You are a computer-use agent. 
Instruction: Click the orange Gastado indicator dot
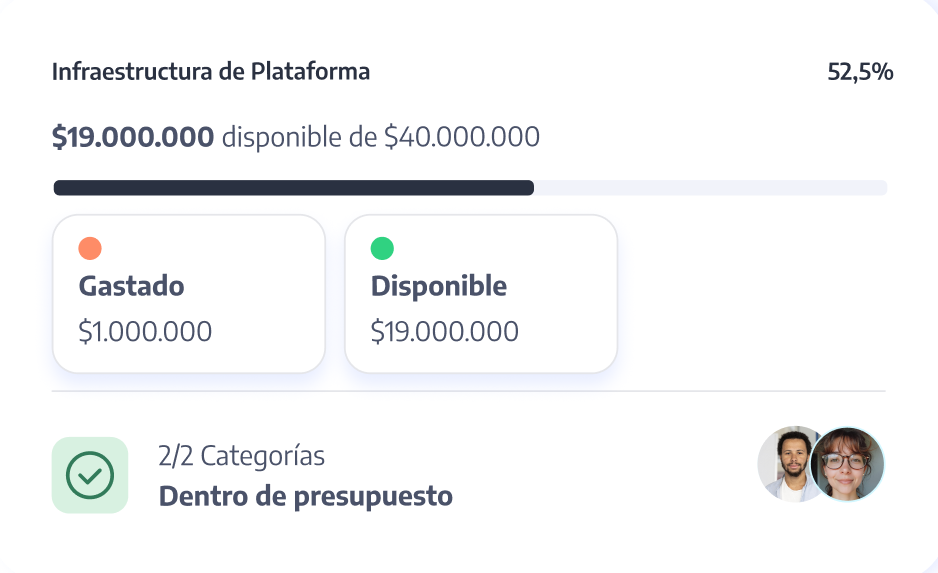click(x=90, y=248)
